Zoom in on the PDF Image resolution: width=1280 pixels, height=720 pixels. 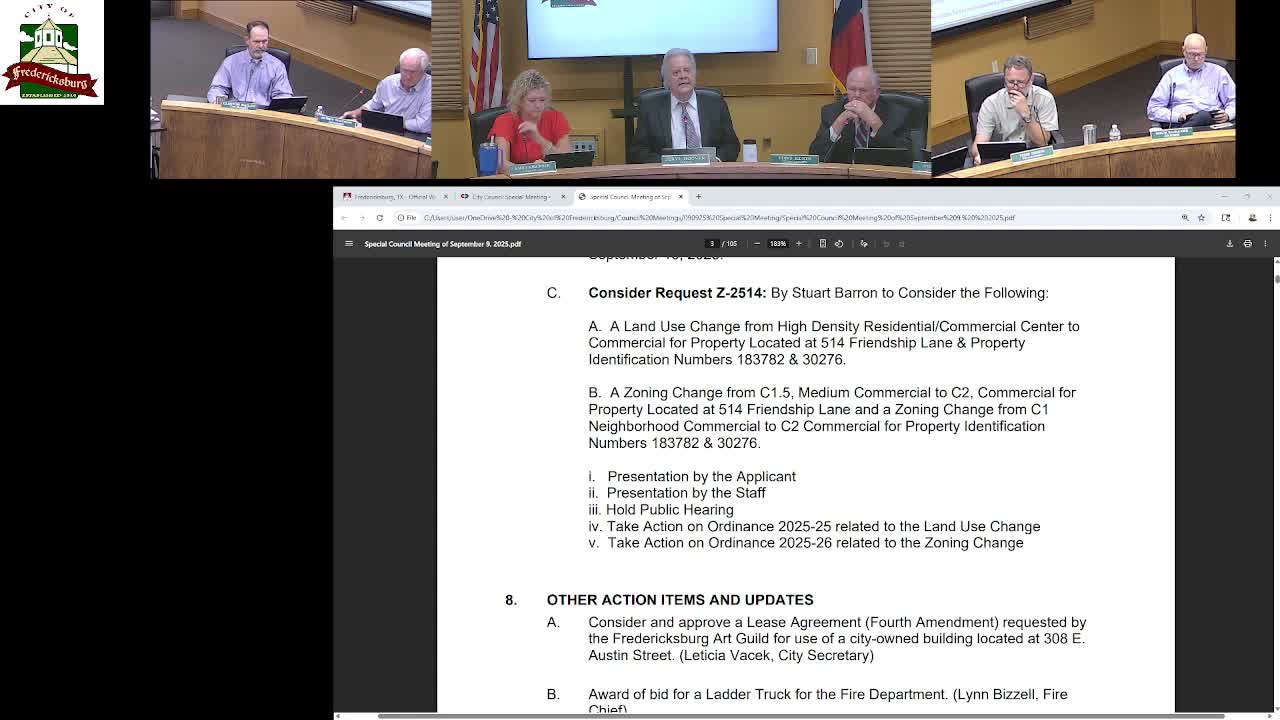coord(798,243)
